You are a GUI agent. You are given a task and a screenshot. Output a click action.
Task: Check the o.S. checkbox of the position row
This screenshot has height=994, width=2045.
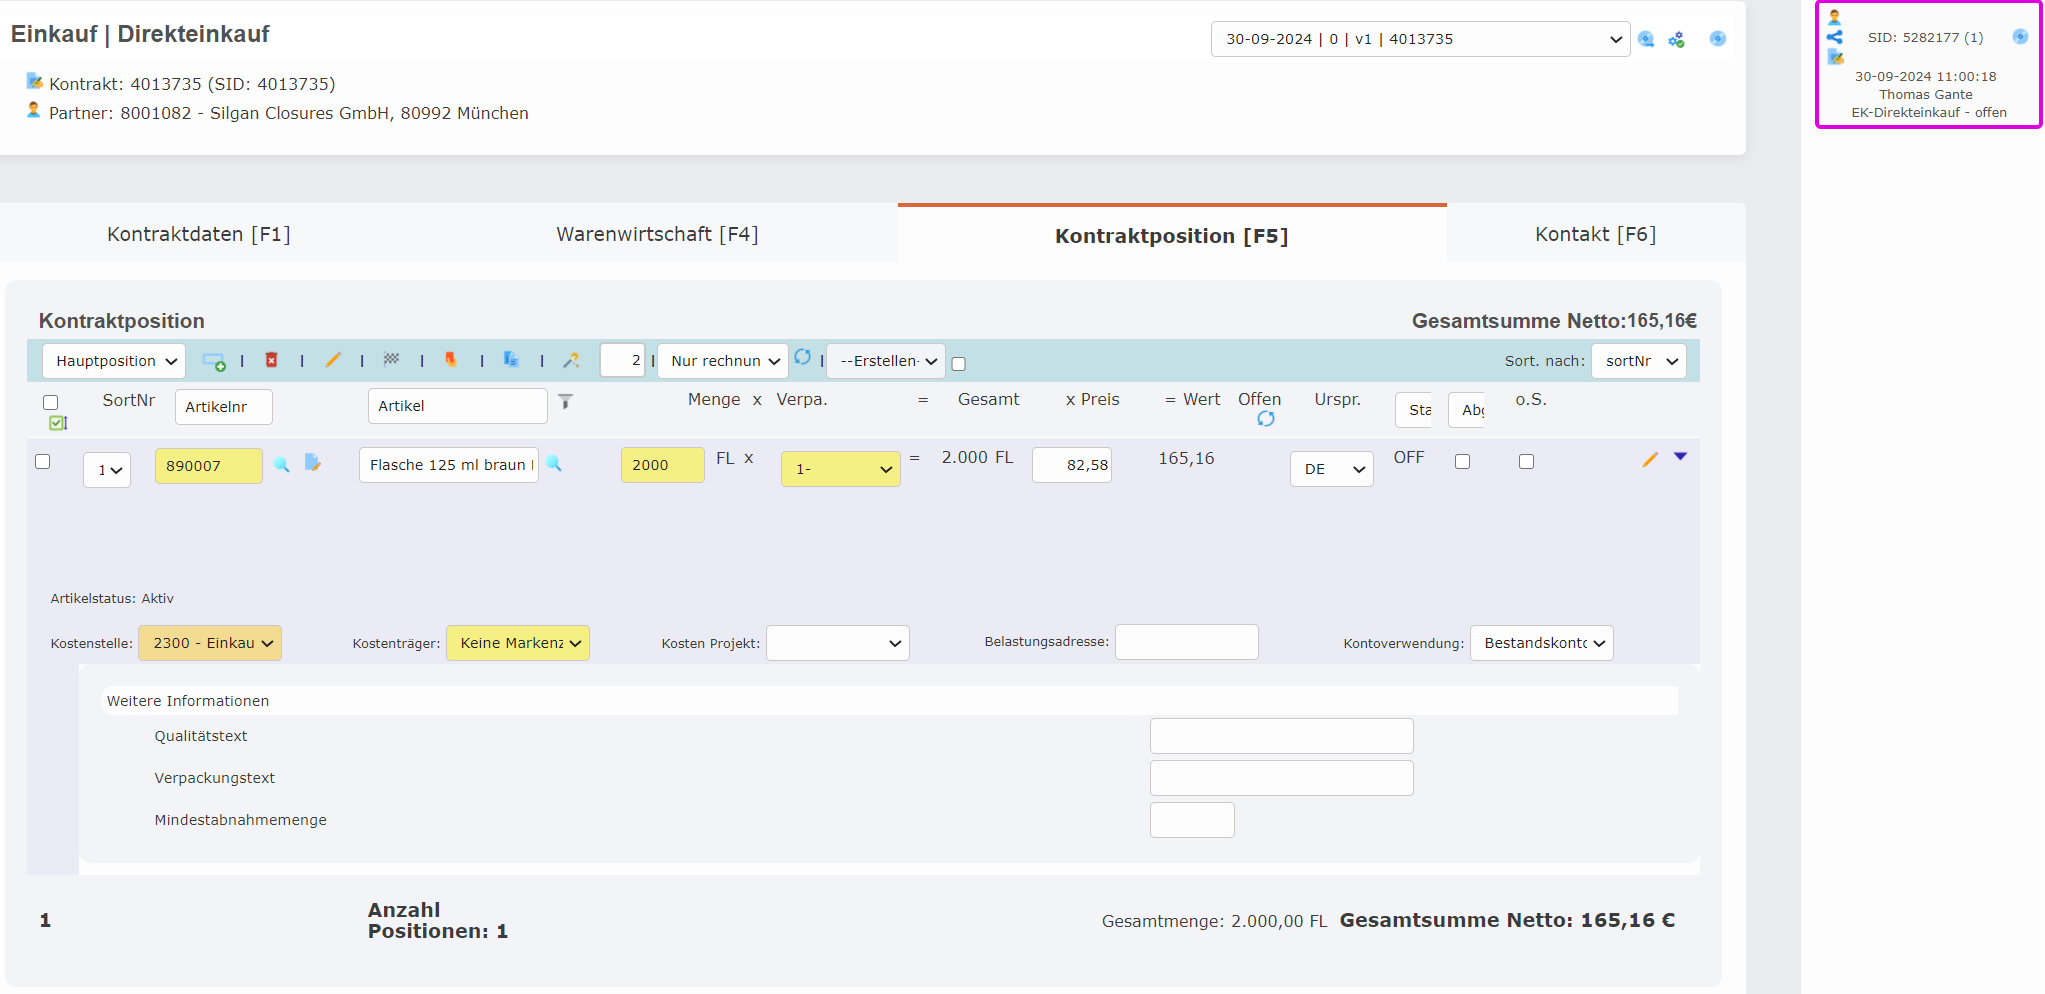pos(1527,460)
